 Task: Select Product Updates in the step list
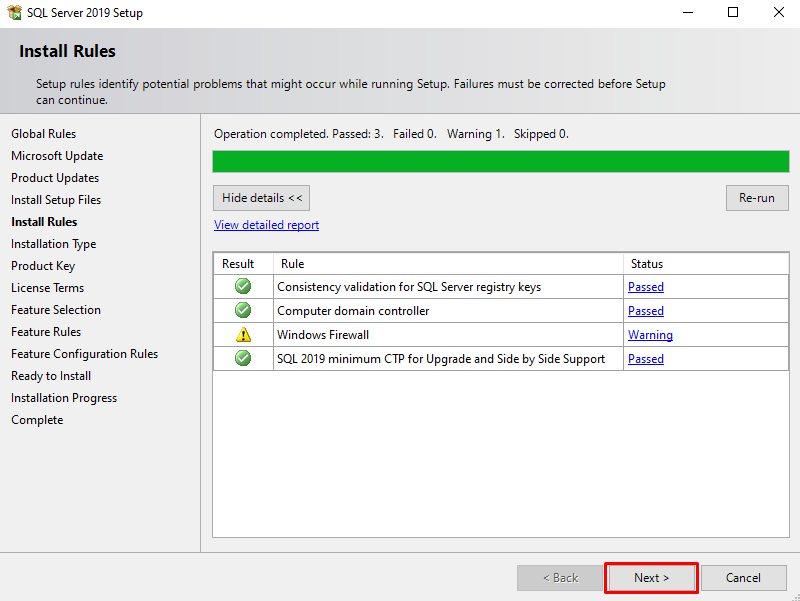point(55,178)
